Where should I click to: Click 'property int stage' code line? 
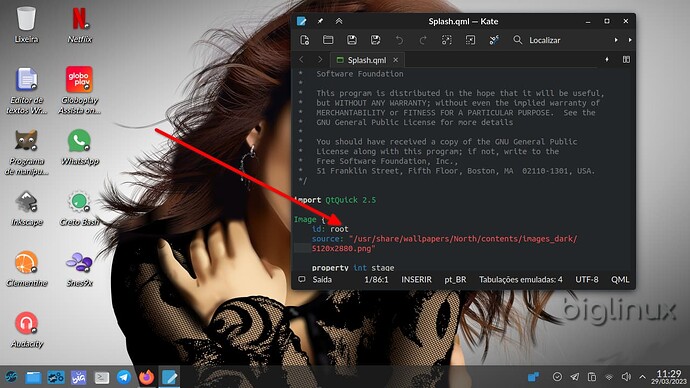point(353,267)
